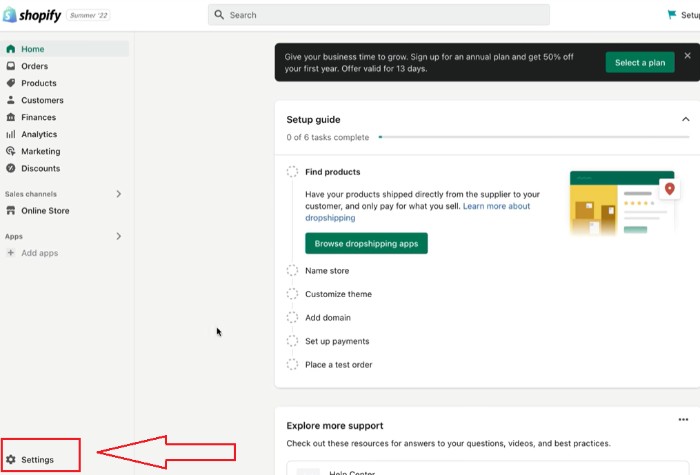
Task: Click the Finances bank icon
Action: coord(11,117)
